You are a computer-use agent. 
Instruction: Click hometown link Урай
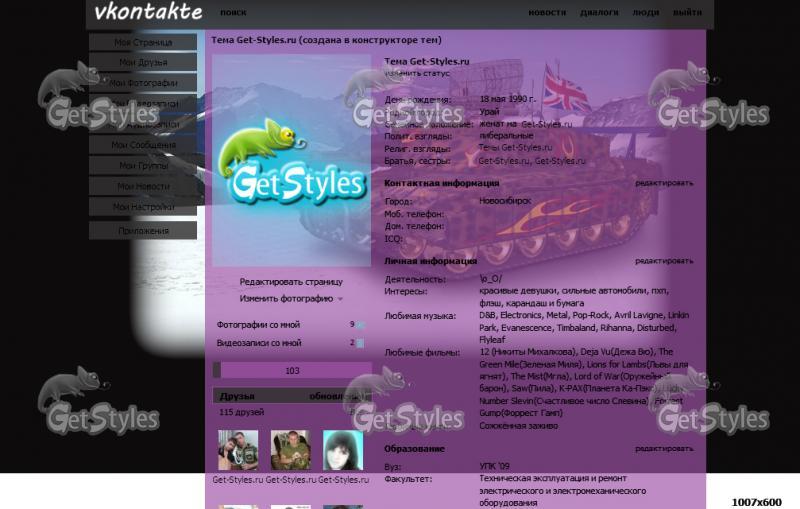[x=489, y=111]
